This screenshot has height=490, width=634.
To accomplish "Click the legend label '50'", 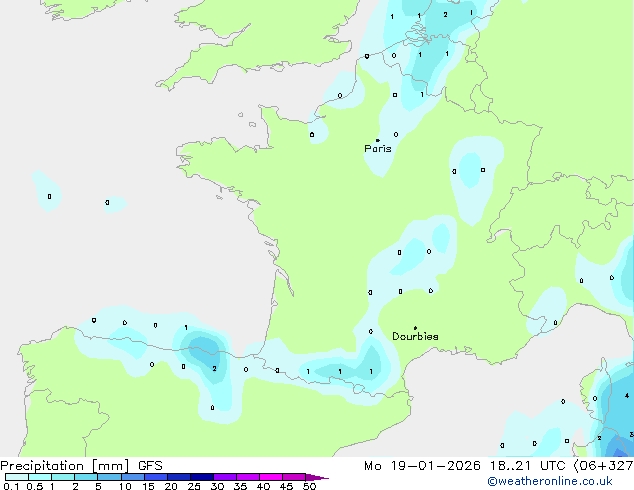I will click(309, 486).
